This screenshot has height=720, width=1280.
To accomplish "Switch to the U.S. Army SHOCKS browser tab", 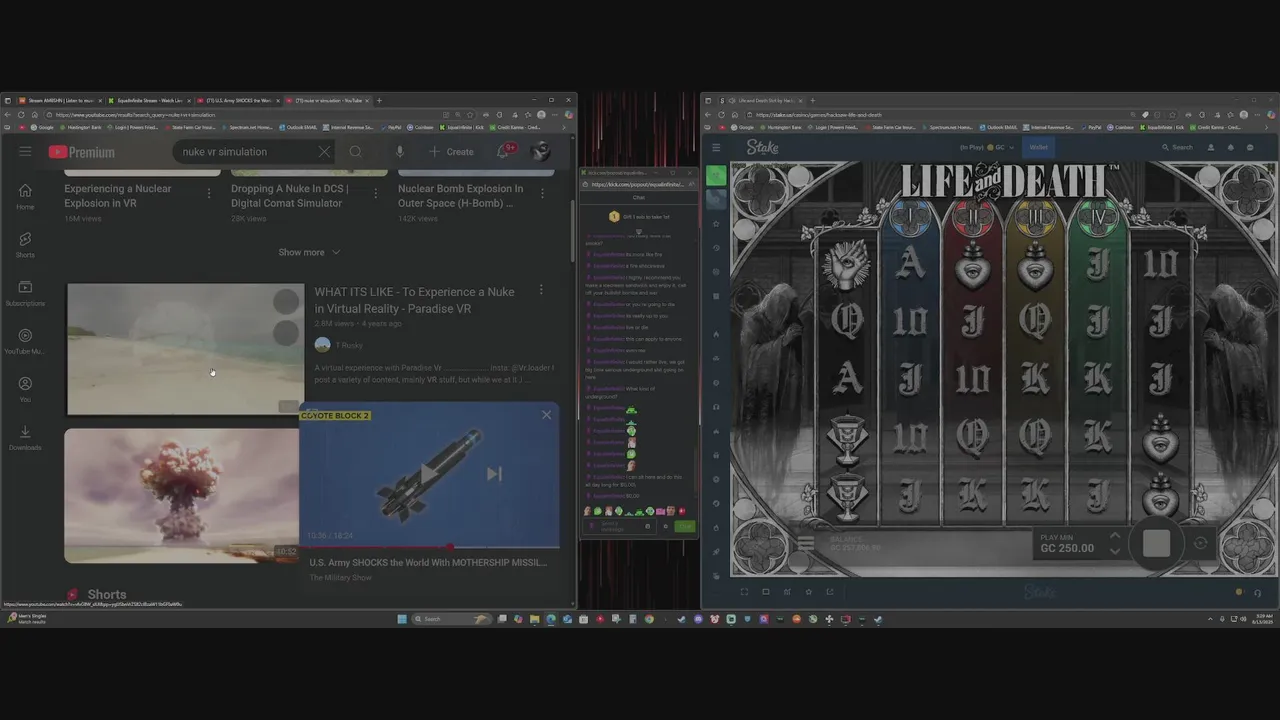I will (x=237, y=100).
